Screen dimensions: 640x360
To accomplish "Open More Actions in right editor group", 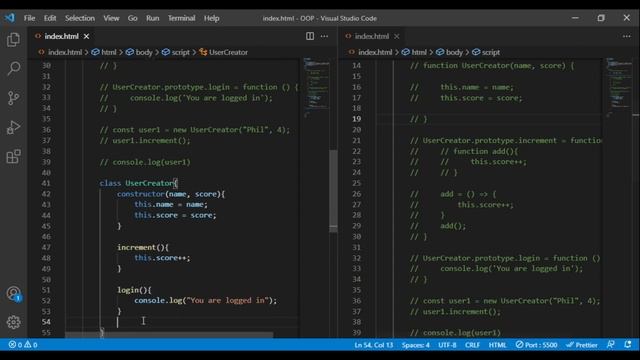I will pos(627,36).
